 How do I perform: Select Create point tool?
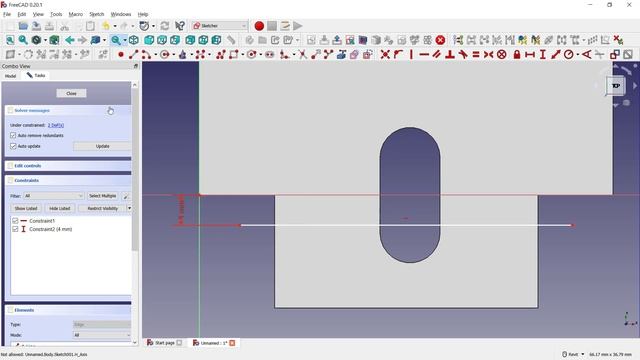click(121, 54)
